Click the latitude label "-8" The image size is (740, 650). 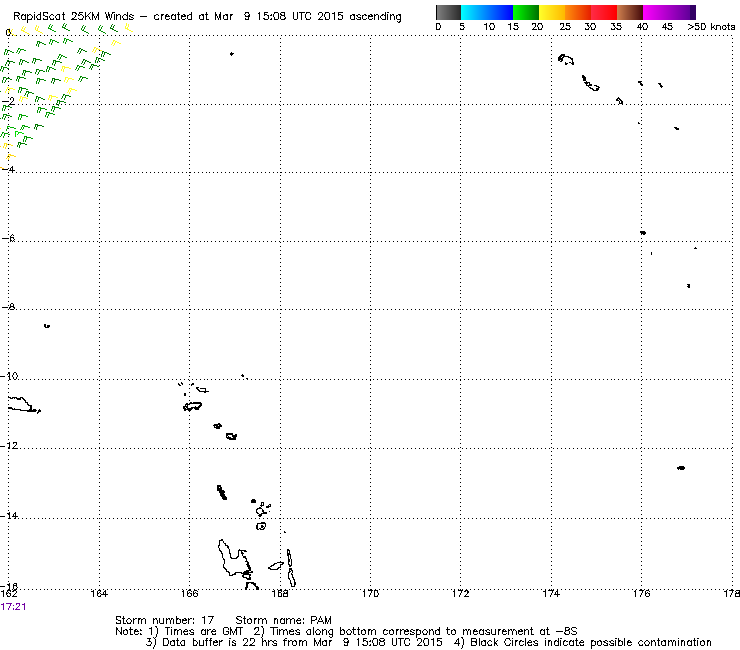8,307
